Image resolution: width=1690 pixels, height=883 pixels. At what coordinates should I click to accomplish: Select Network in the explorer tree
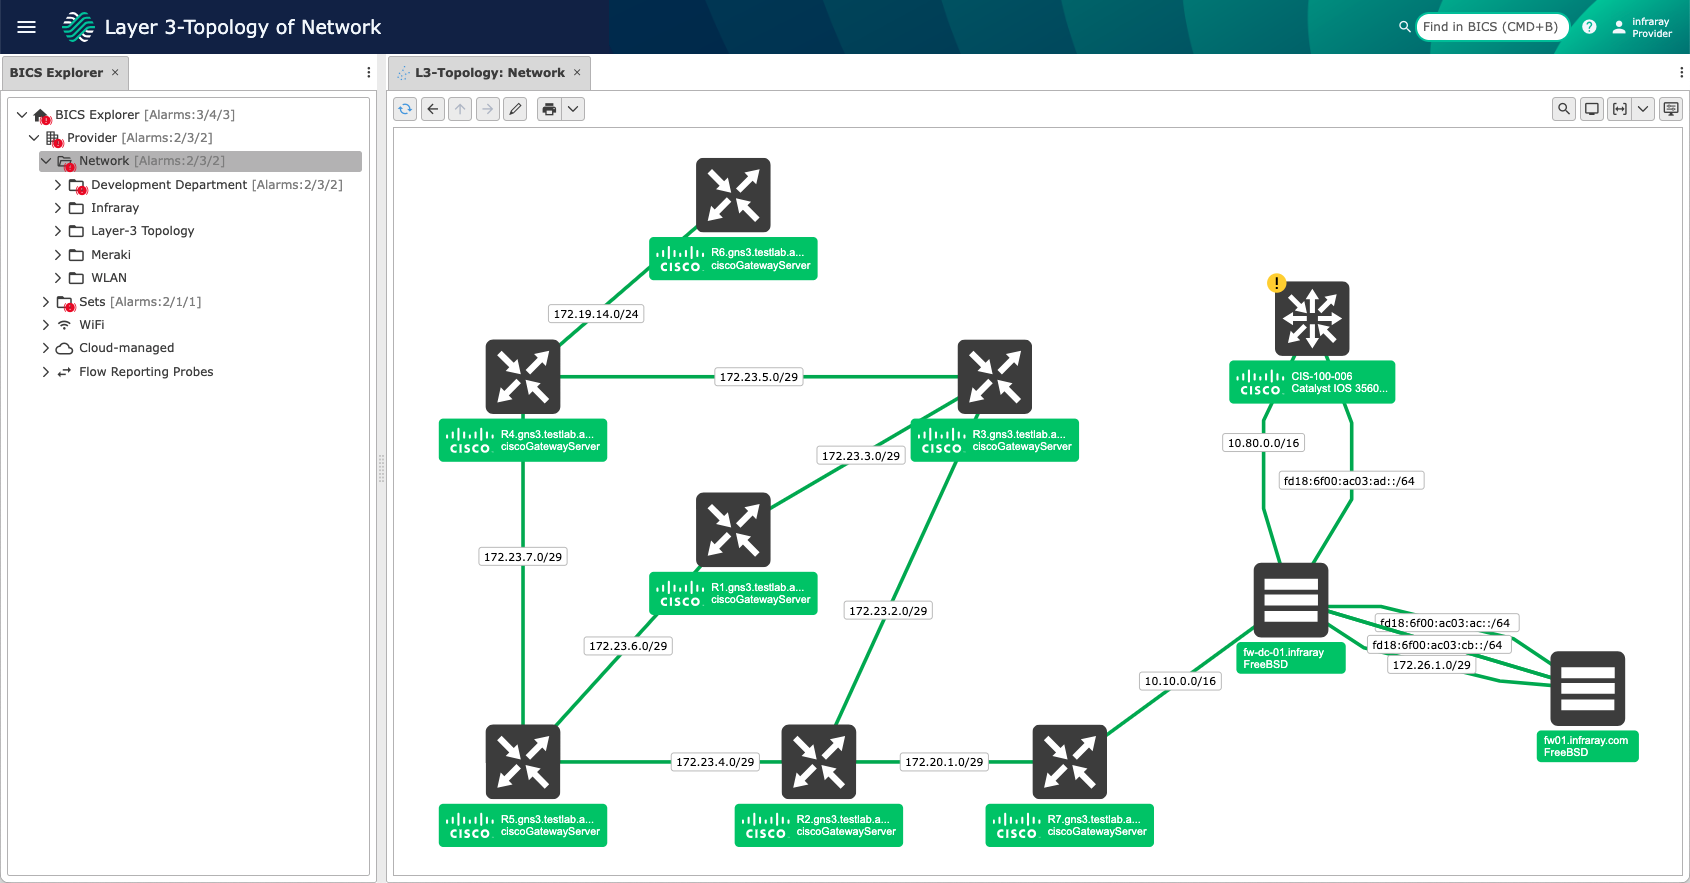[x=200, y=161]
